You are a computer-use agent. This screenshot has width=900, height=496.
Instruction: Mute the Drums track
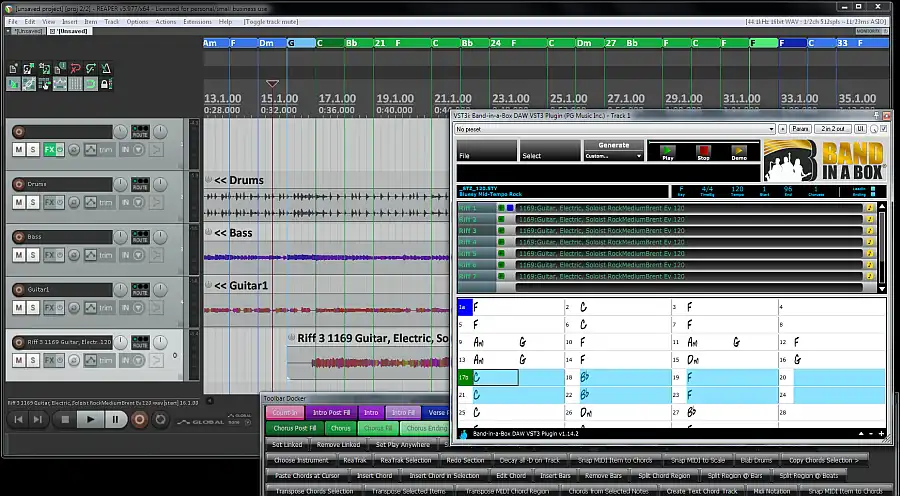click(x=19, y=203)
